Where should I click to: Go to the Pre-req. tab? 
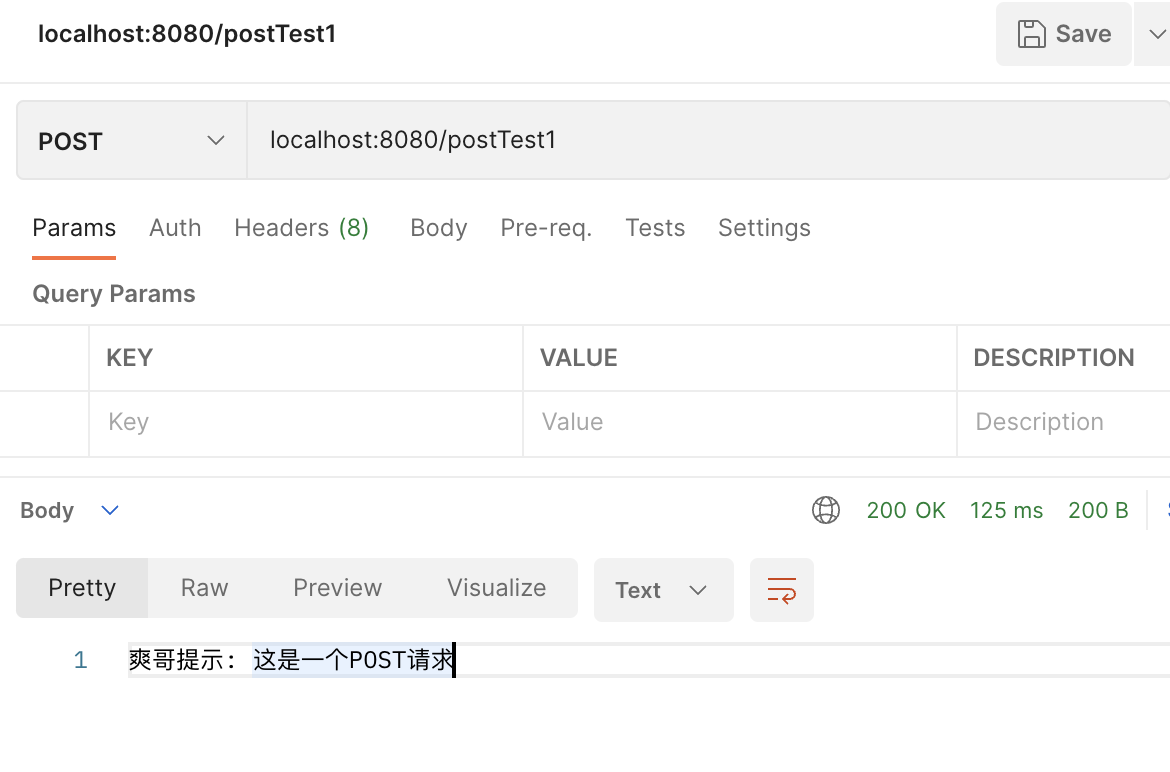[546, 228]
